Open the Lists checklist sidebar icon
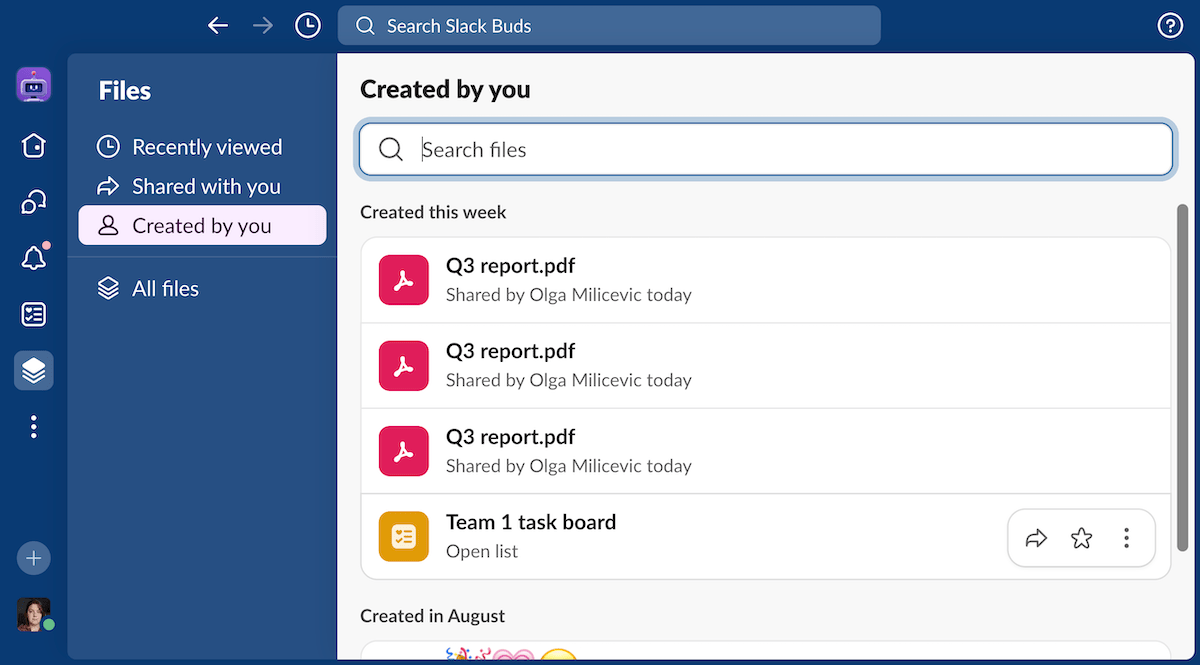Screen dimensions: 1200x665 coord(34,315)
